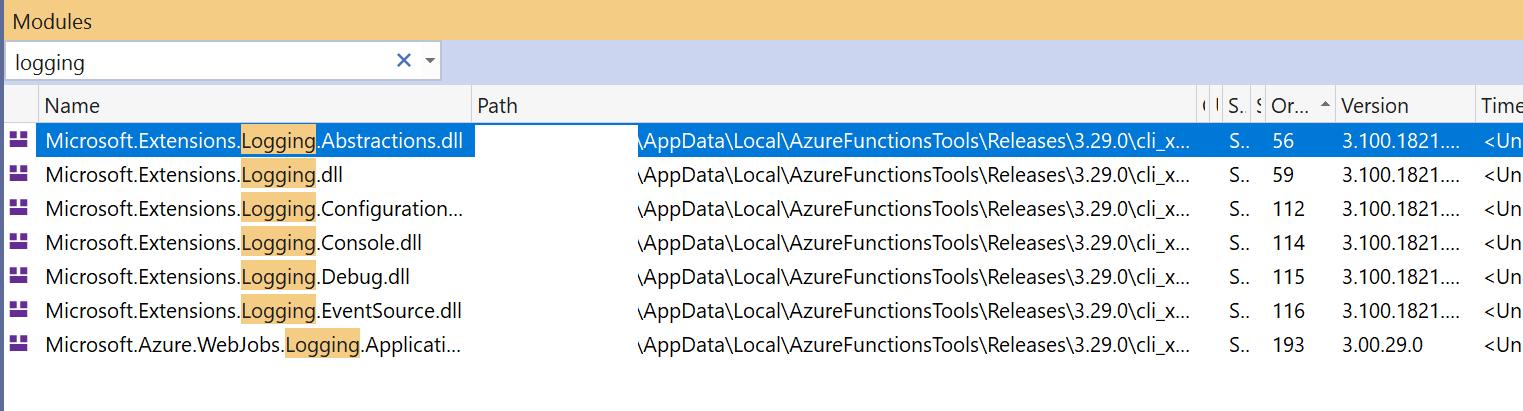The image size is (1523, 411).
Task: Click the module icon for Logging.EventSource.dll
Action: [18, 311]
